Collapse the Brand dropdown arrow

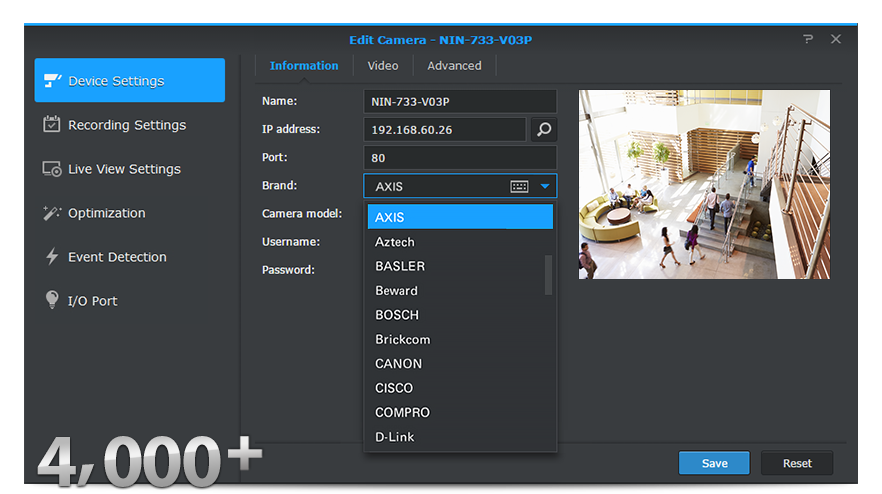coord(544,186)
